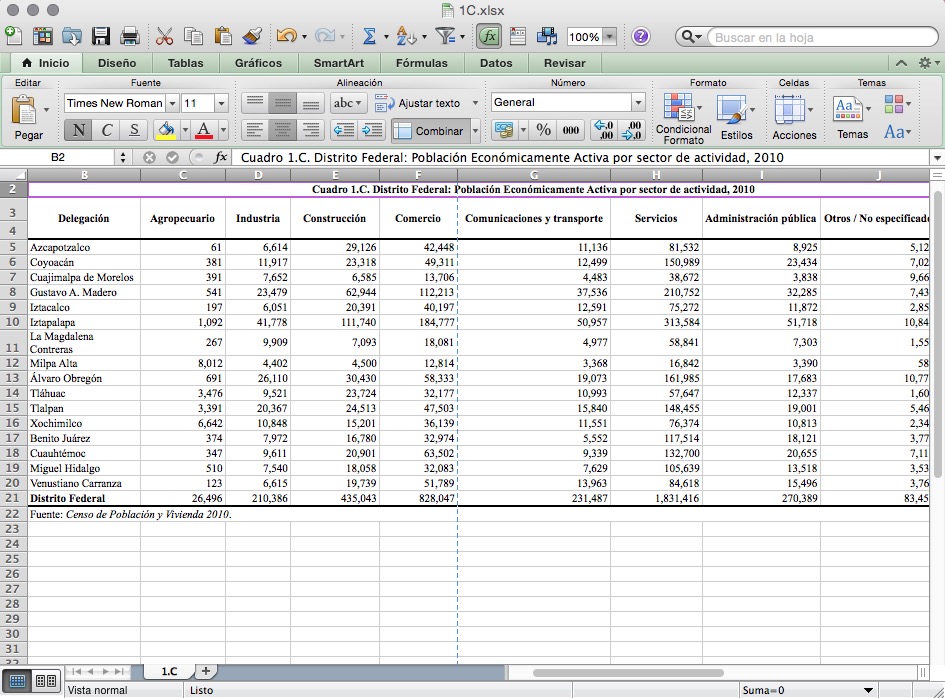
Task: Switch to the Diseño ribbon tab
Action: pyautogui.click(x=117, y=63)
